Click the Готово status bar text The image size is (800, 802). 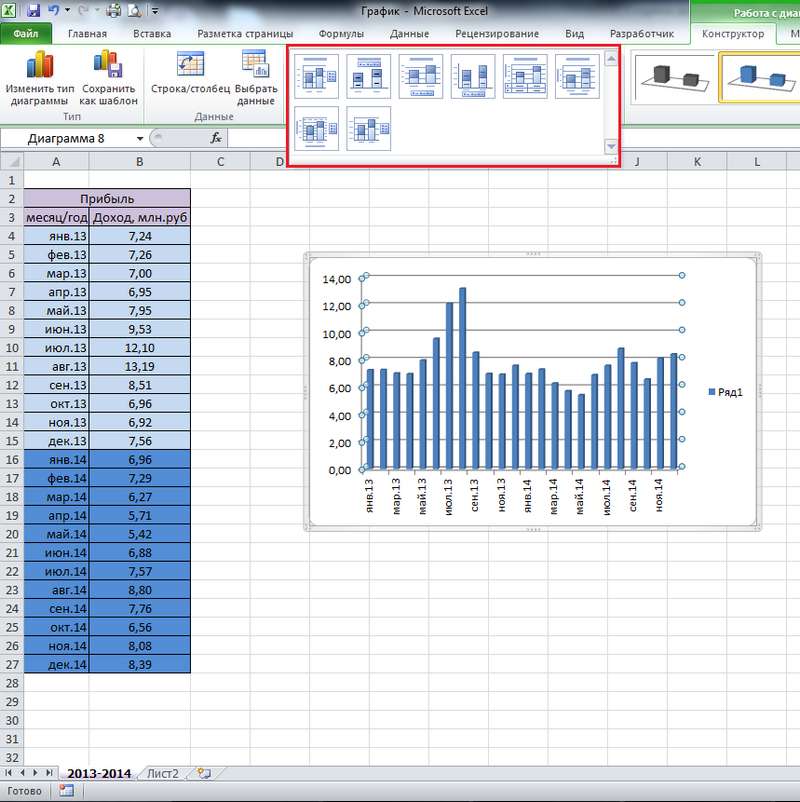click(x=25, y=791)
